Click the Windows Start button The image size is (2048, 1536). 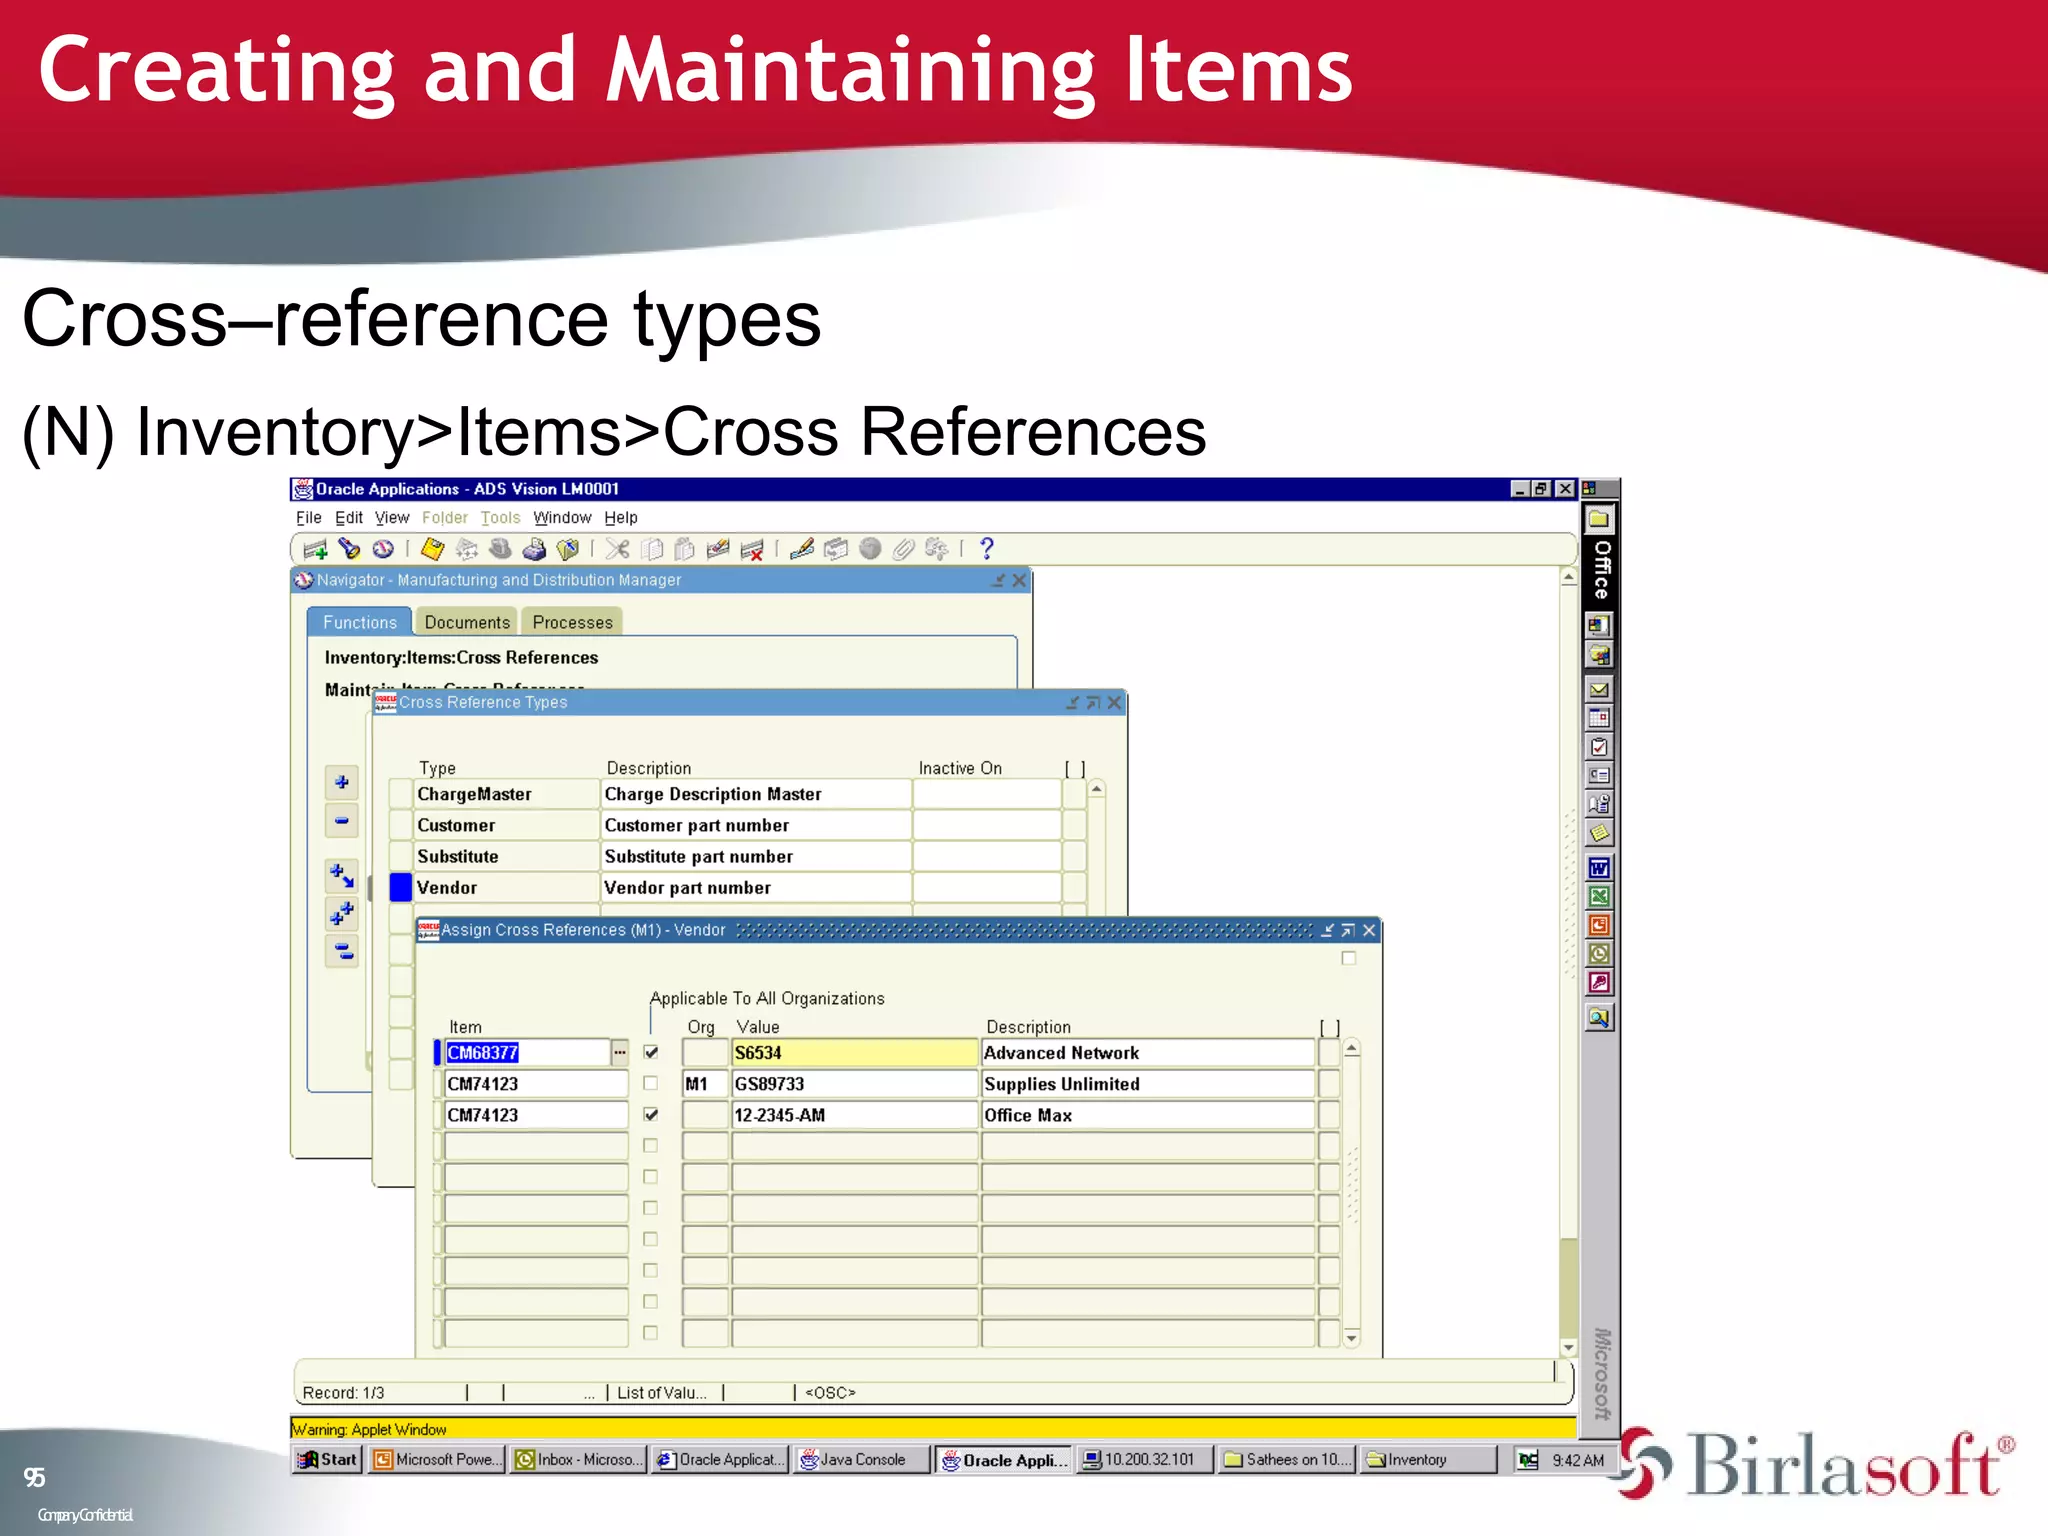(x=327, y=1460)
